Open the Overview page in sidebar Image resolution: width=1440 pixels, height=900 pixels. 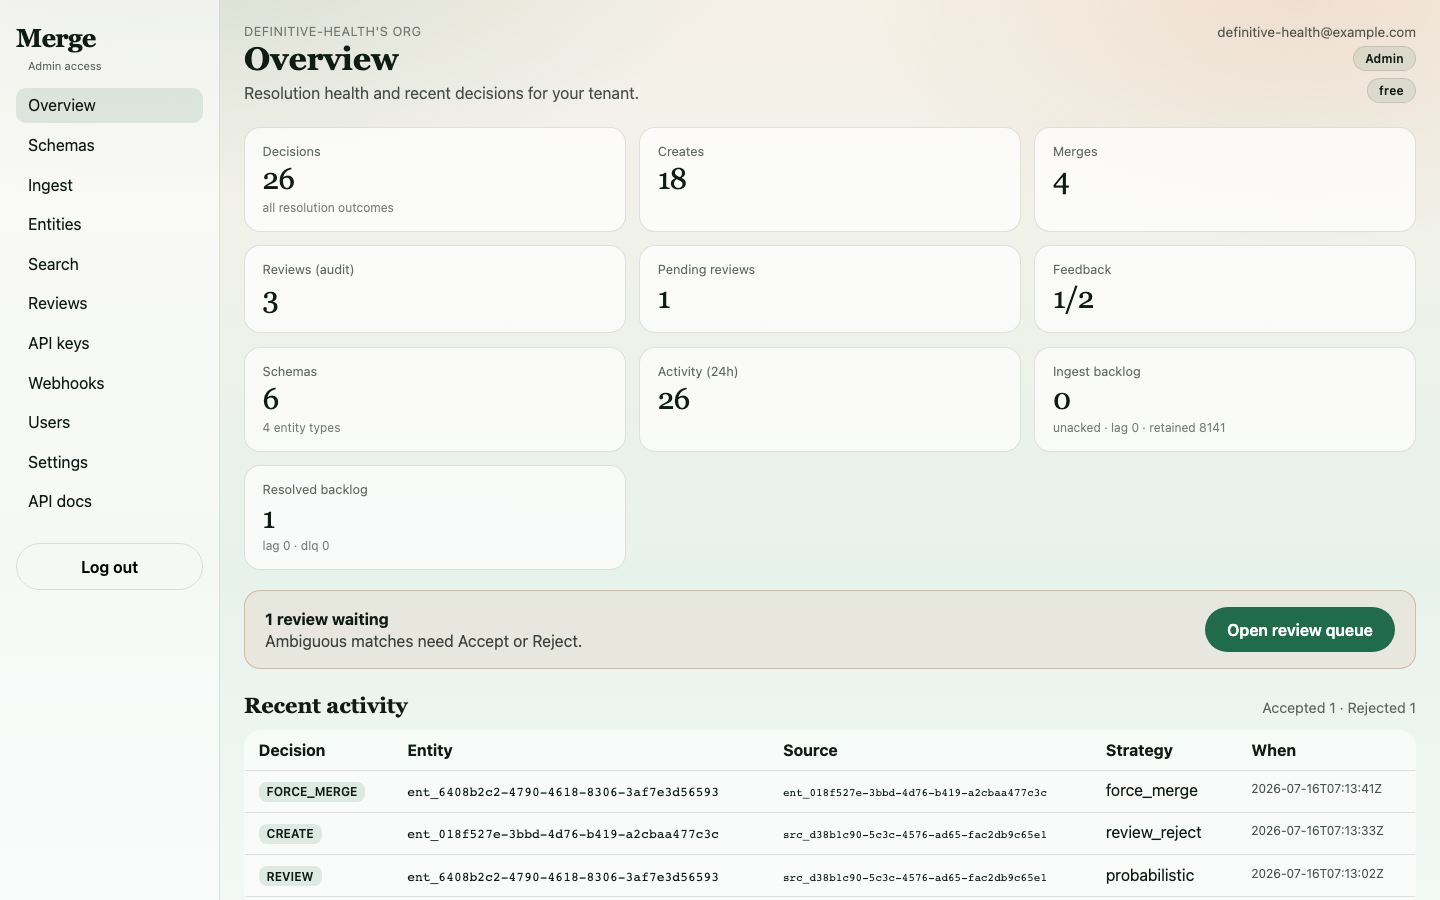pyautogui.click(x=109, y=106)
